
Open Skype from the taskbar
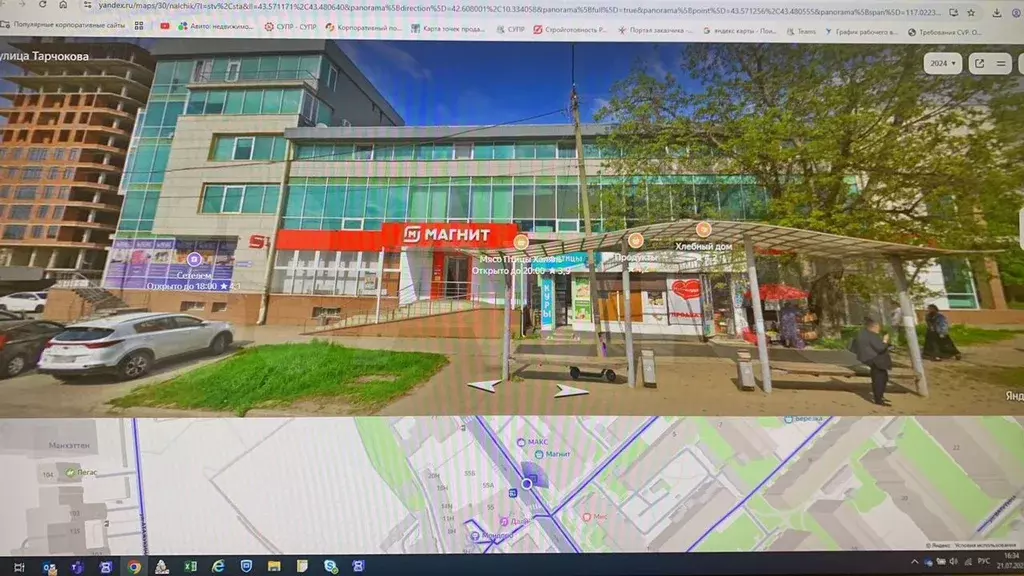coord(330,566)
